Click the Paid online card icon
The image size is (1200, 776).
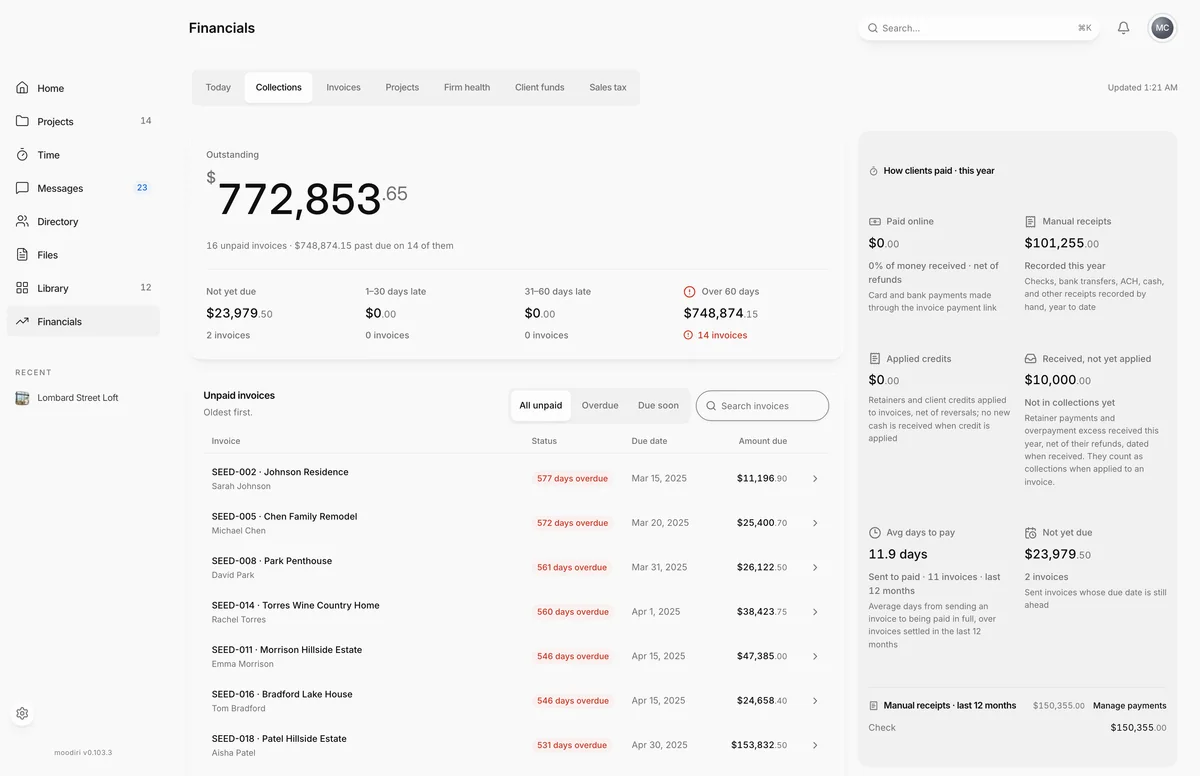[875, 221]
